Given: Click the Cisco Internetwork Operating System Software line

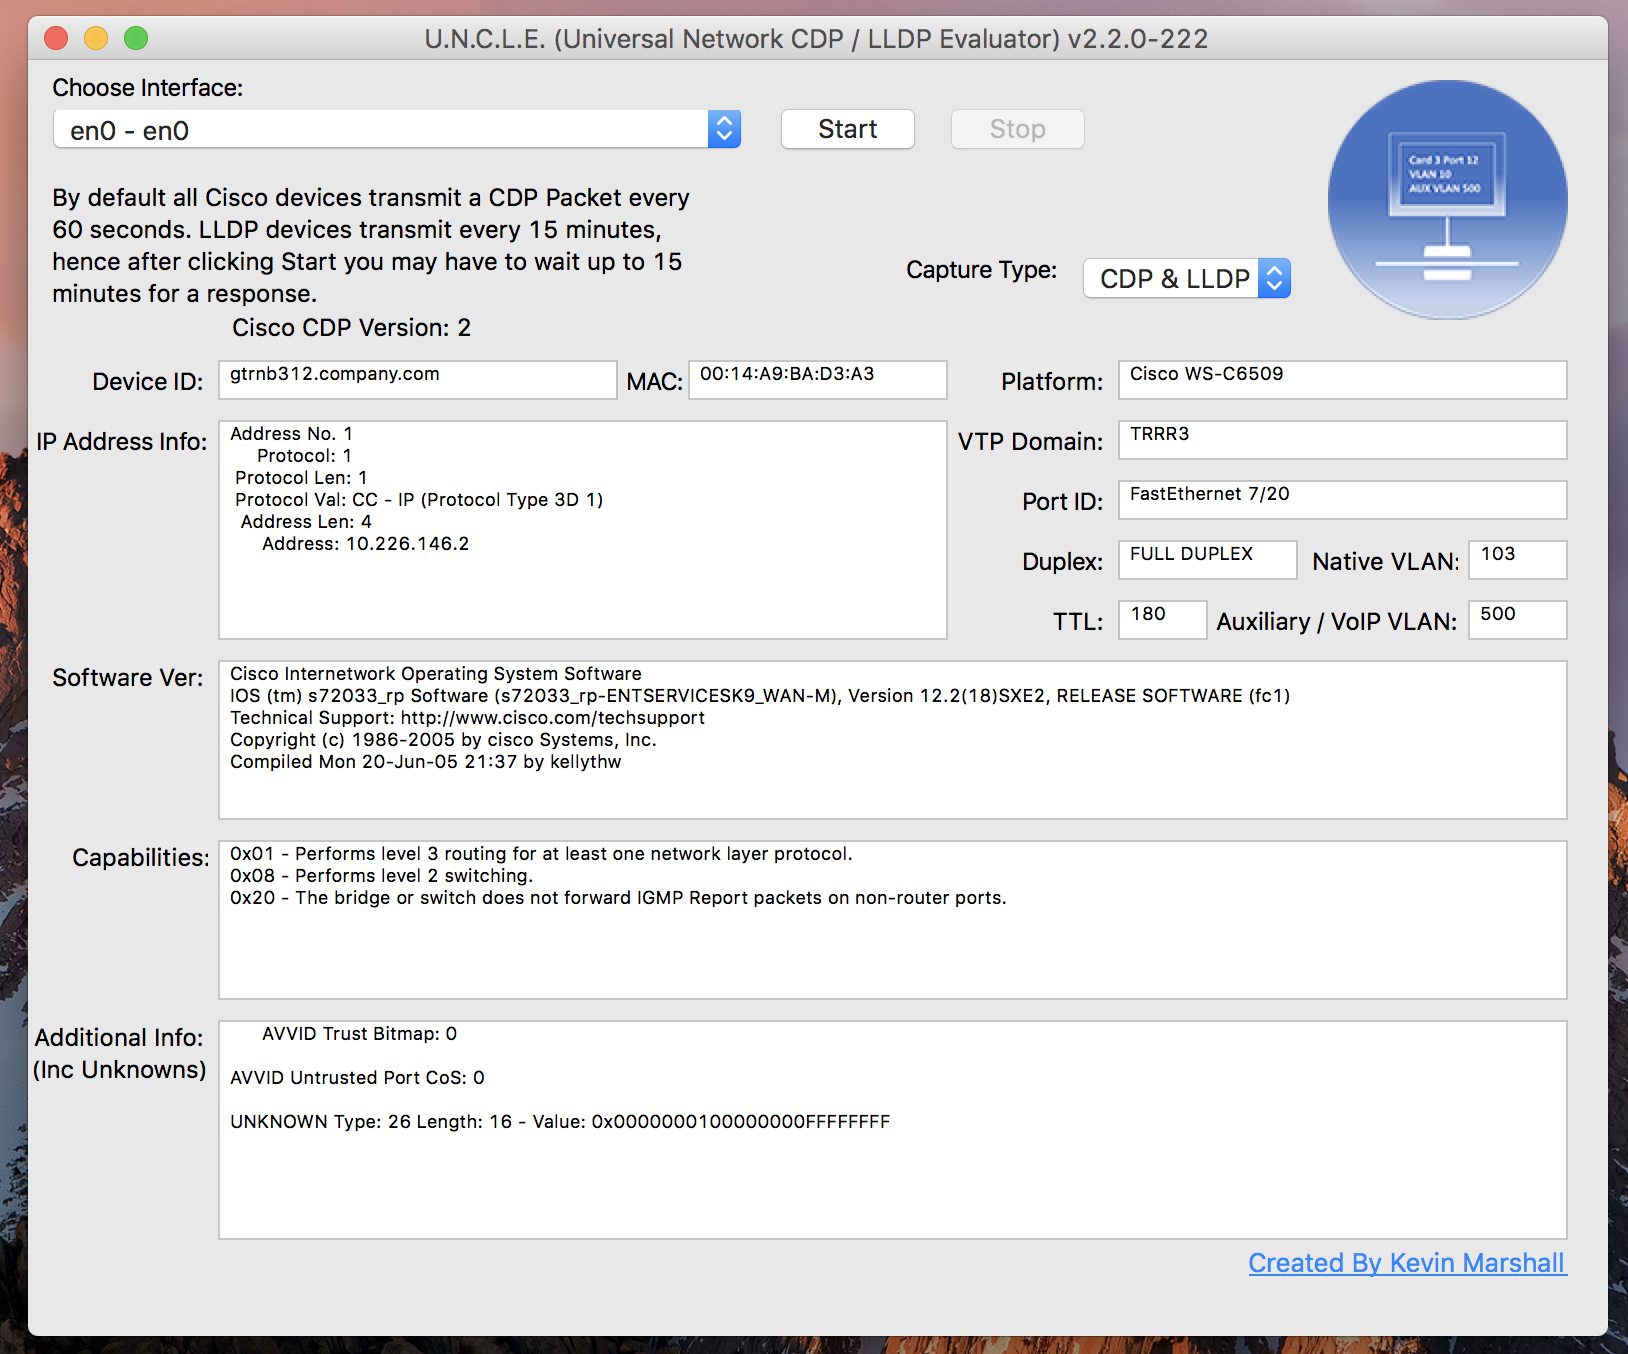Looking at the screenshot, I should [x=435, y=674].
